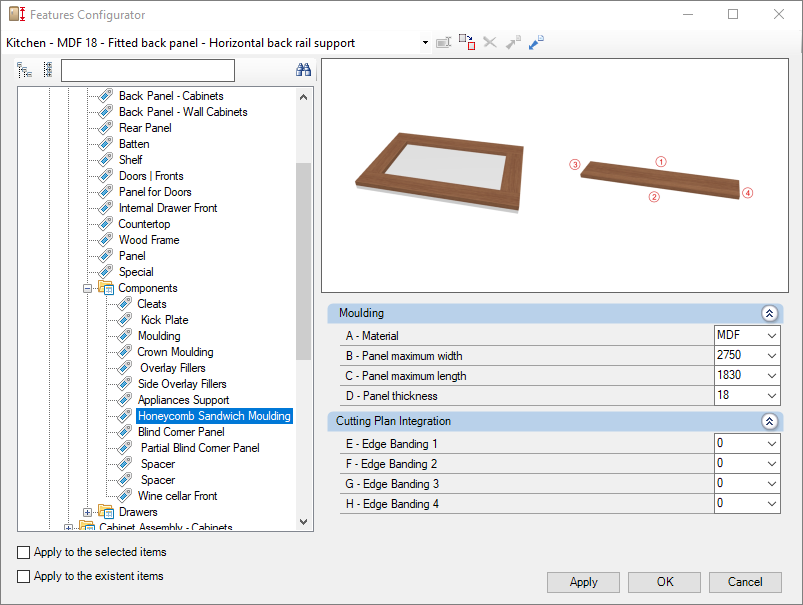Collapse the Moulding section chevron
Screen dimensions: 803x605
(x=769, y=313)
